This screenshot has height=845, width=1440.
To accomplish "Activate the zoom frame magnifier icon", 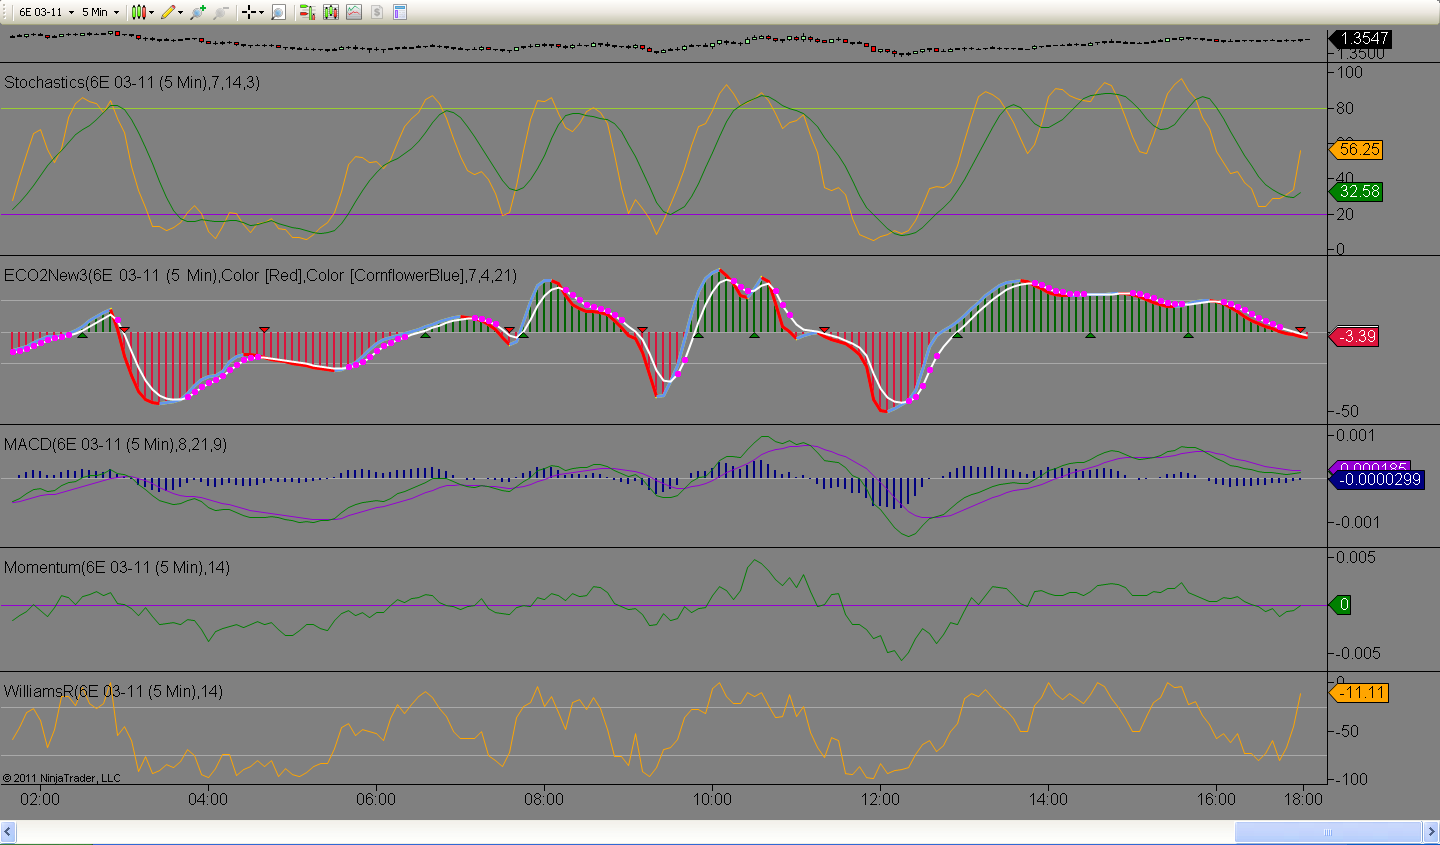I will pyautogui.click(x=278, y=12).
